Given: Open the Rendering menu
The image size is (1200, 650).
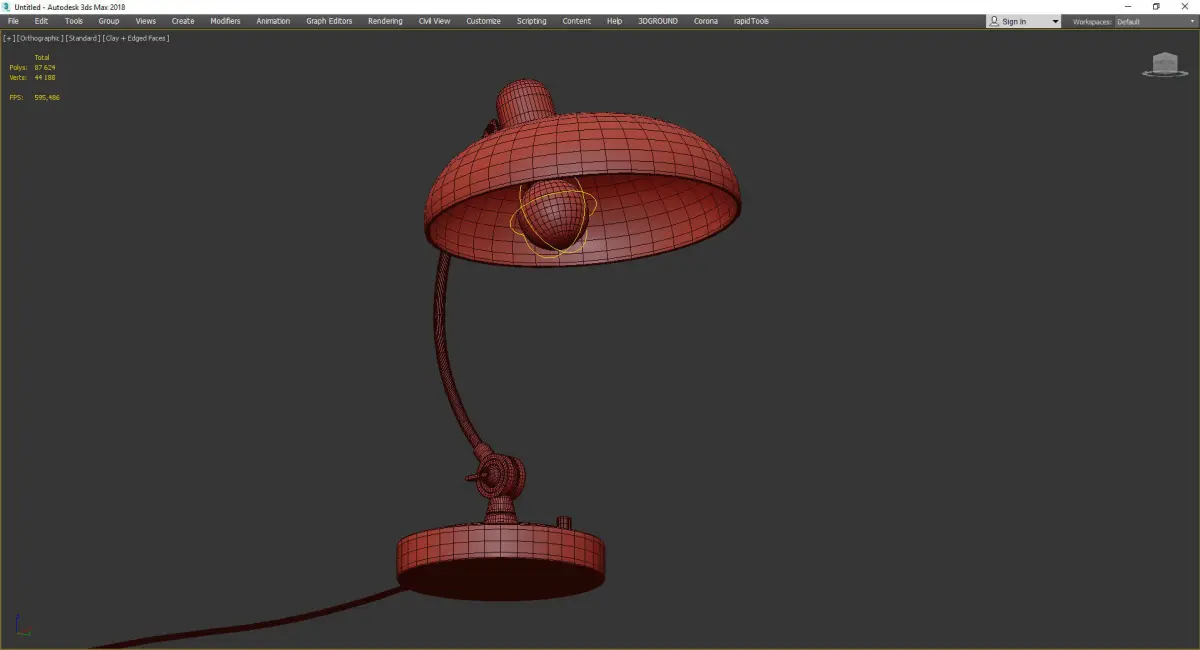Looking at the screenshot, I should 385,21.
